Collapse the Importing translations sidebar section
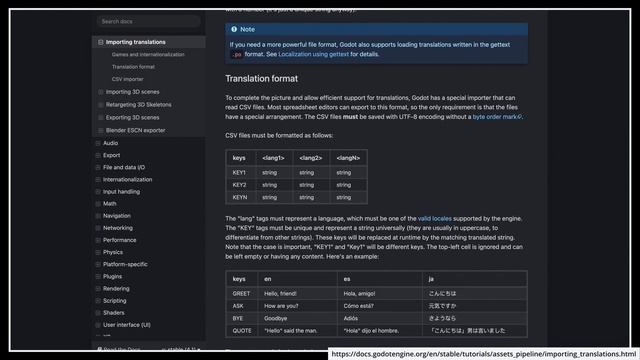 click(100, 42)
